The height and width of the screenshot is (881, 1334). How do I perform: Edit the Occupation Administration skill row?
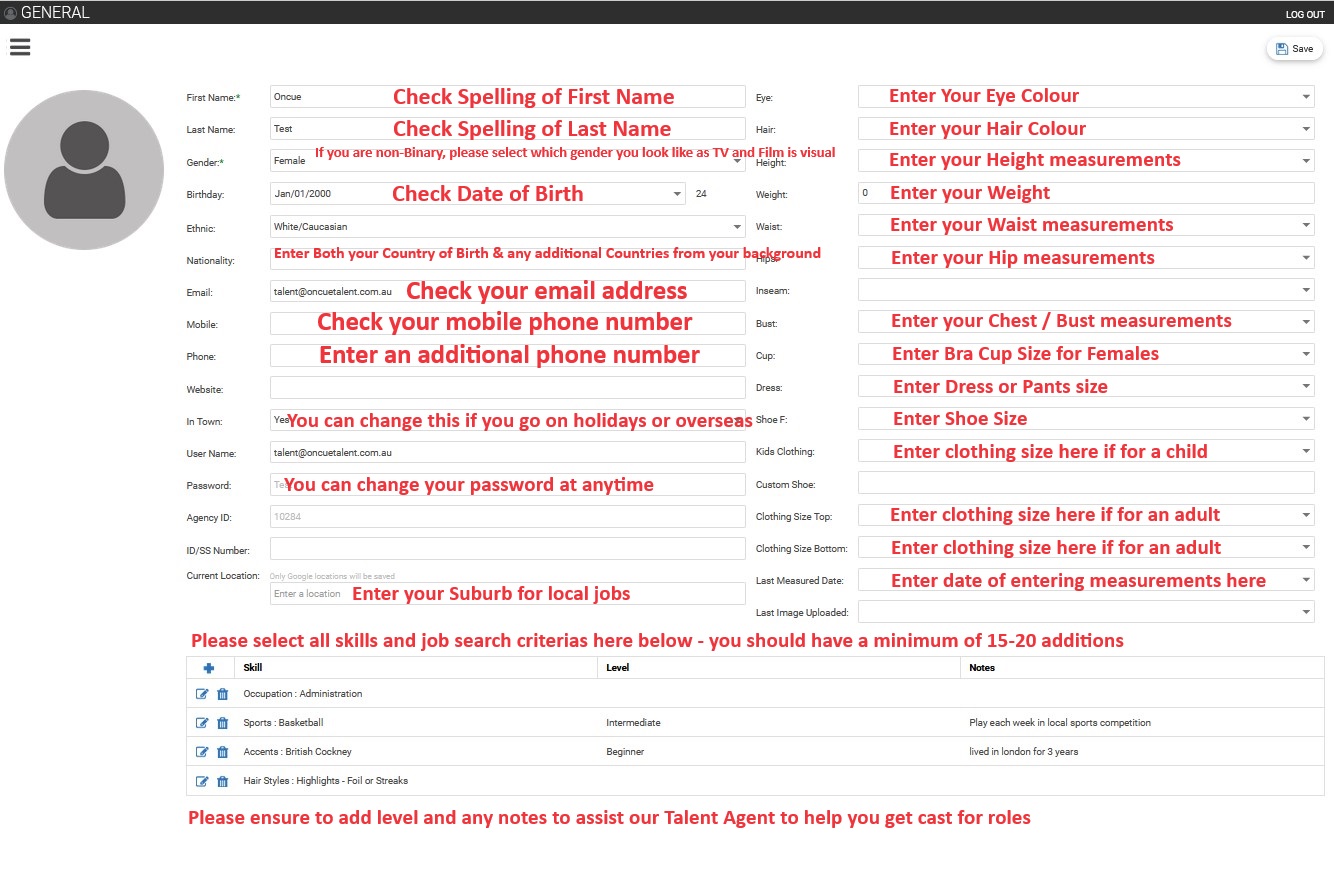[x=202, y=694]
